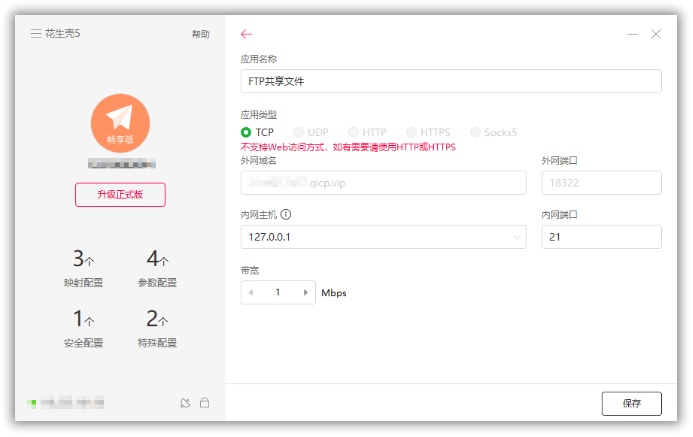The height and width of the screenshot is (437, 693).
Task: Minimize the window
Action: click(x=632, y=34)
